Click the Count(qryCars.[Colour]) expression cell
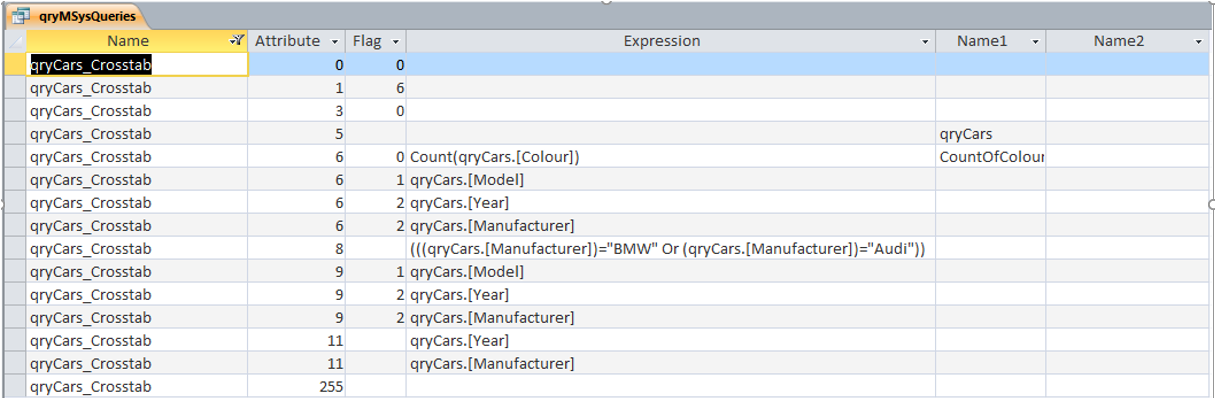Screen dimensions: 1216x399 tap(671, 157)
